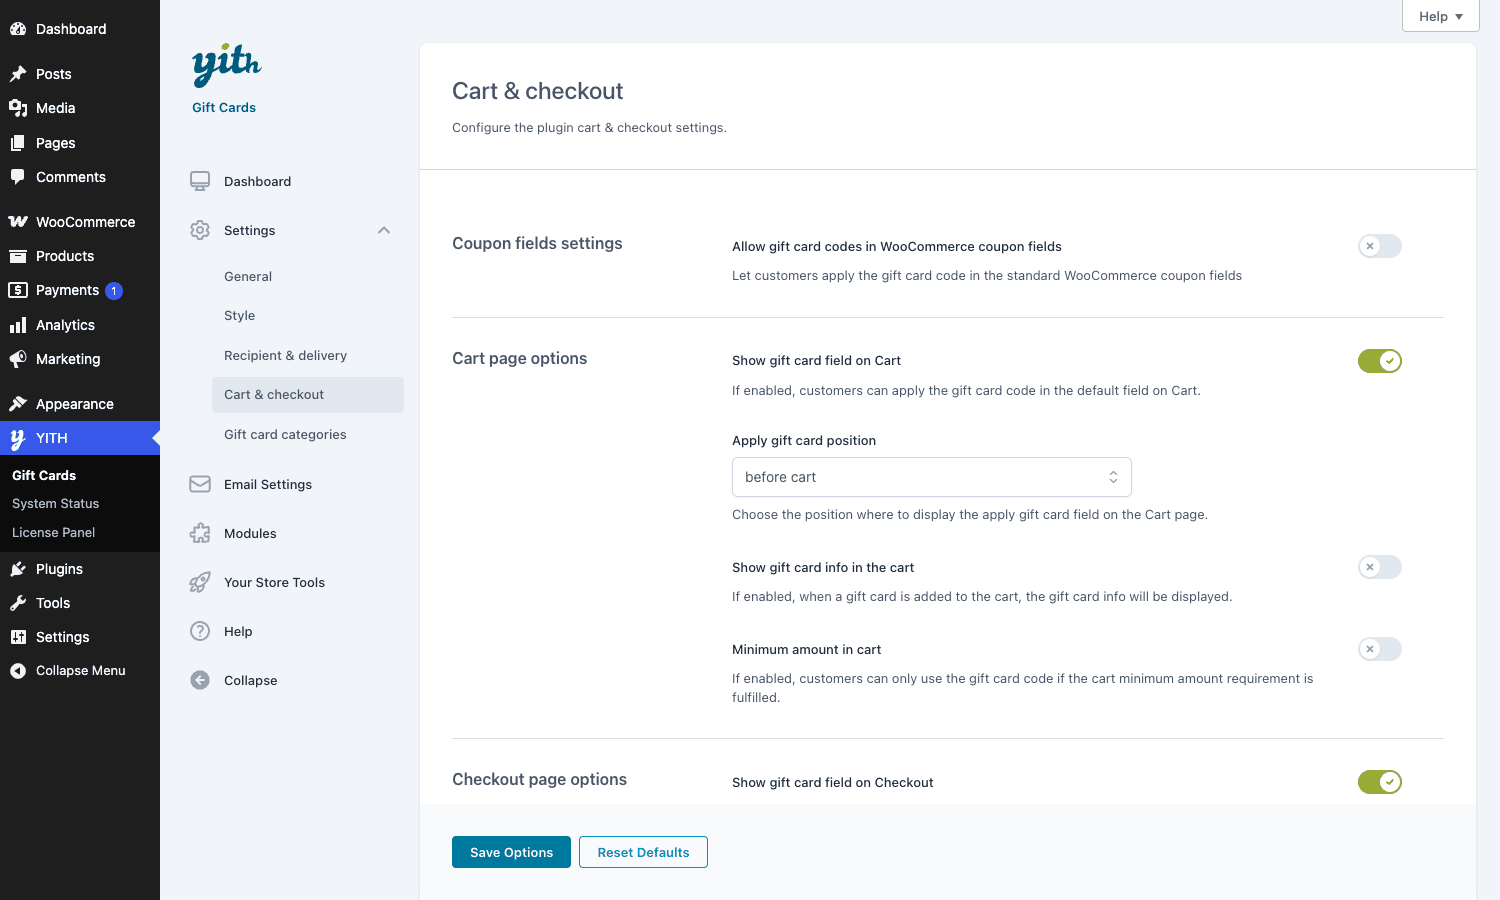
Task: Click the Modules puzzle piece icon
Action: [x=200, y=533]
